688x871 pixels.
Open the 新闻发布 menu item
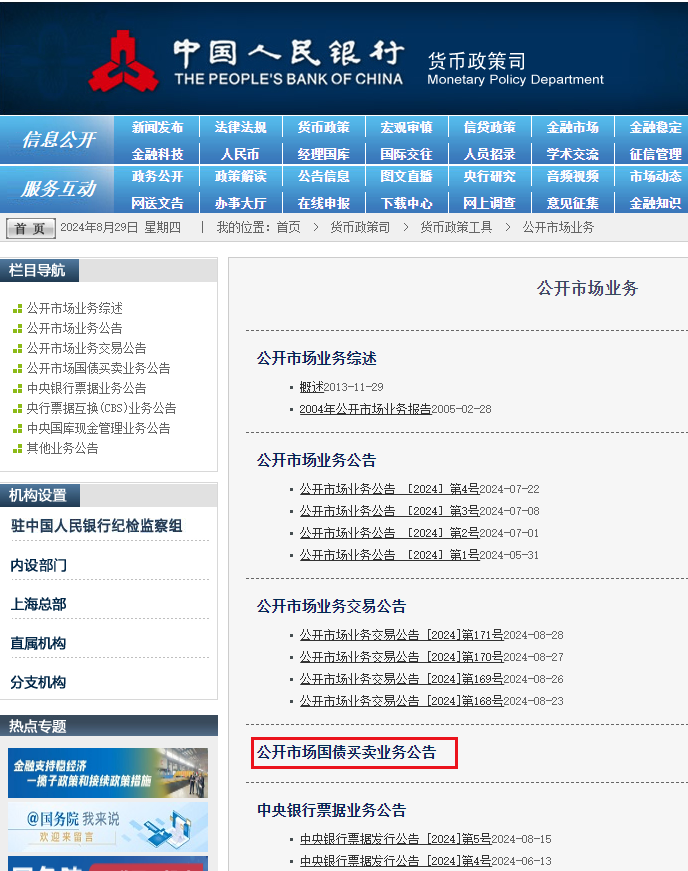click(157, 127)
